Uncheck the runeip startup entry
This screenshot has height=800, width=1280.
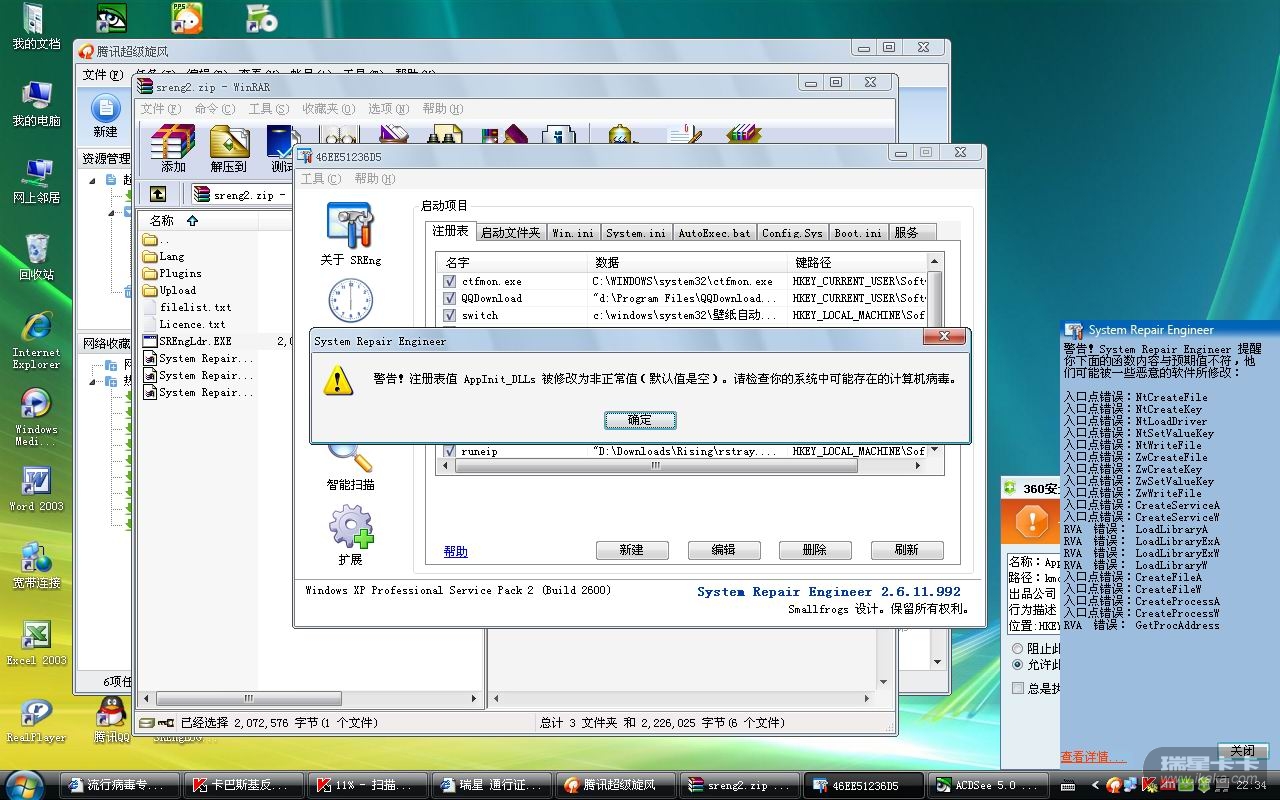point(449,451)
